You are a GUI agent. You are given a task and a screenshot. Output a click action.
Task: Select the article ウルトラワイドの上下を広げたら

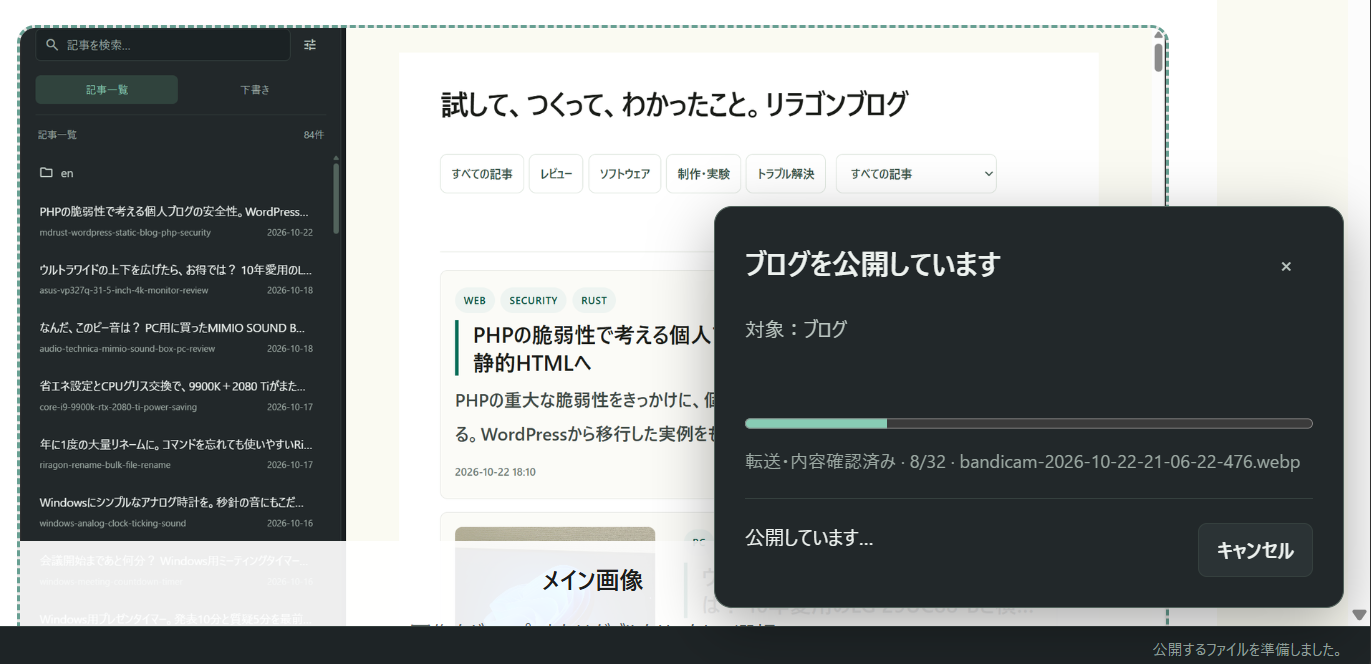(176, 279)
